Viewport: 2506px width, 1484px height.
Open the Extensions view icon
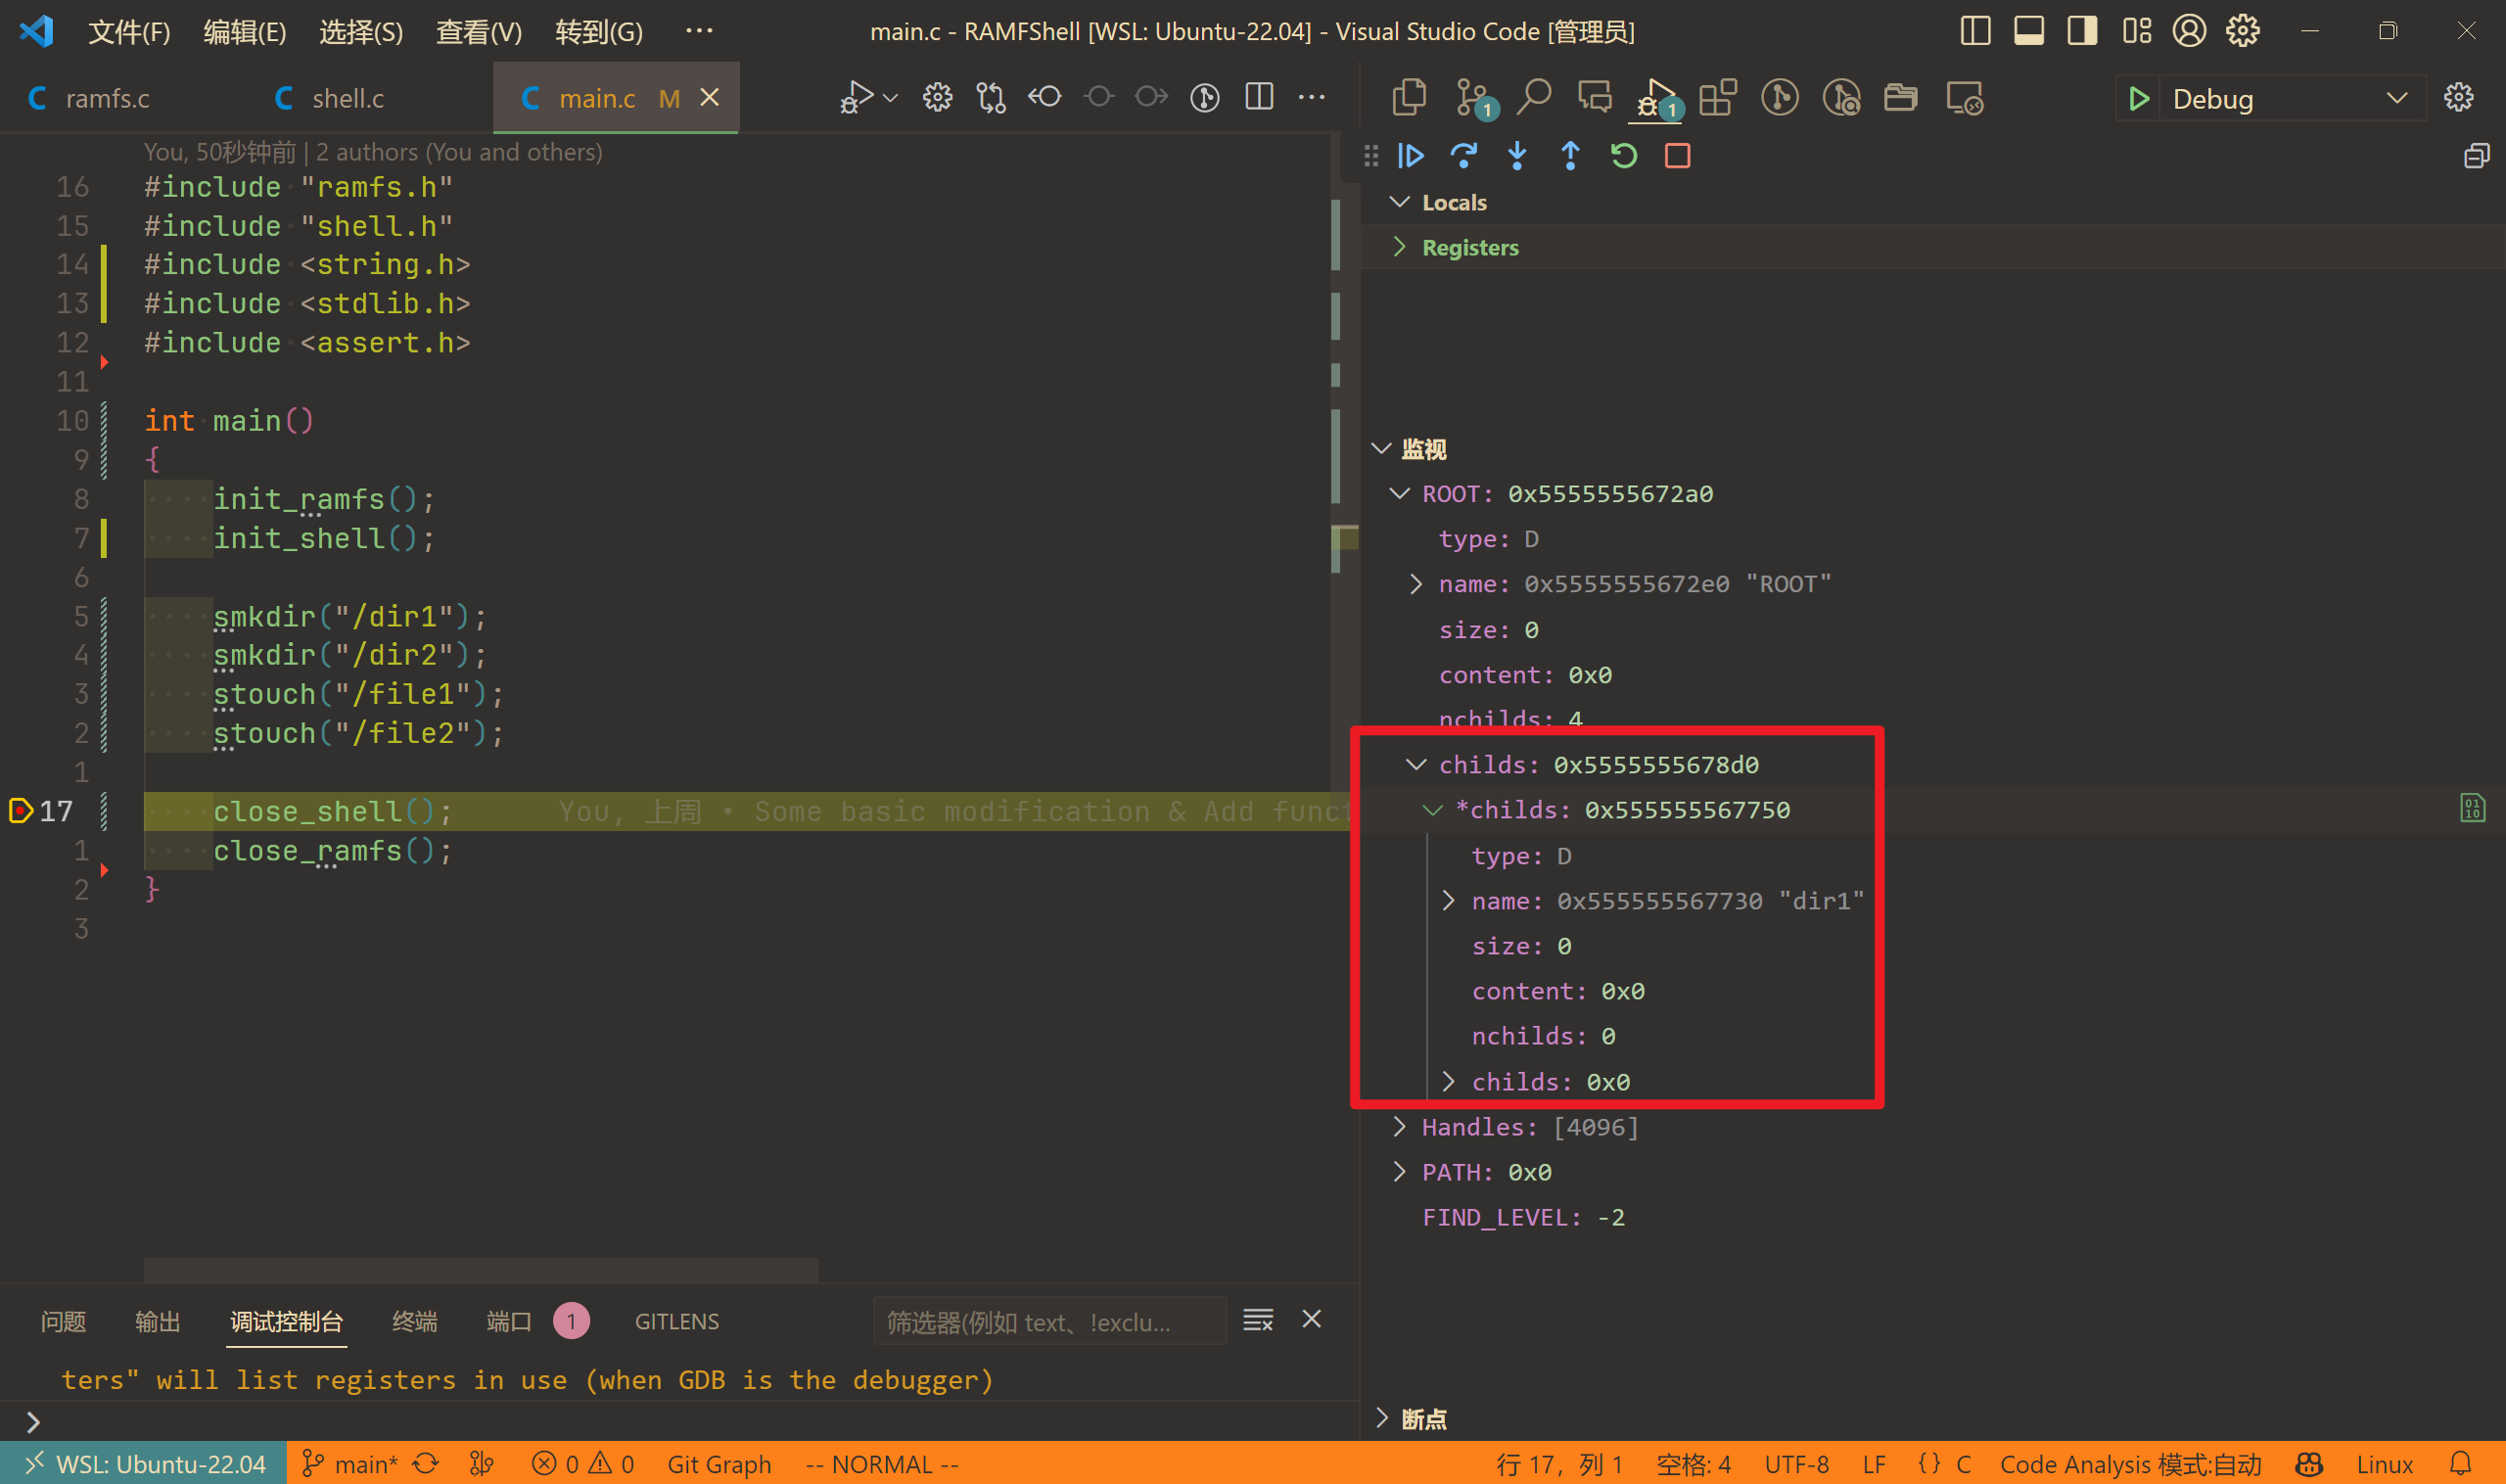click(1717, 98)
